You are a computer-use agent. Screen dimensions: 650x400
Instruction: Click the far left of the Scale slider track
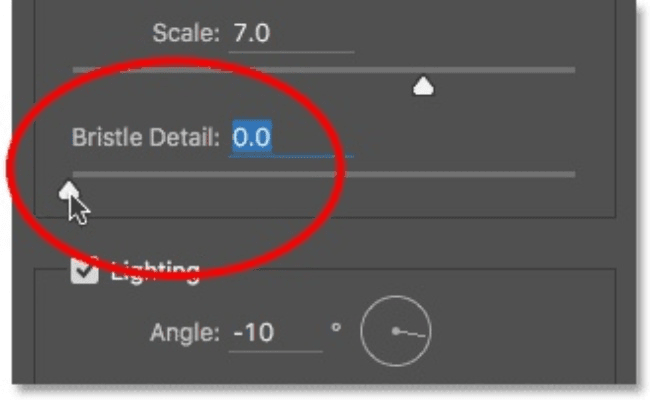pyautogui.click(x=80, y=70)
